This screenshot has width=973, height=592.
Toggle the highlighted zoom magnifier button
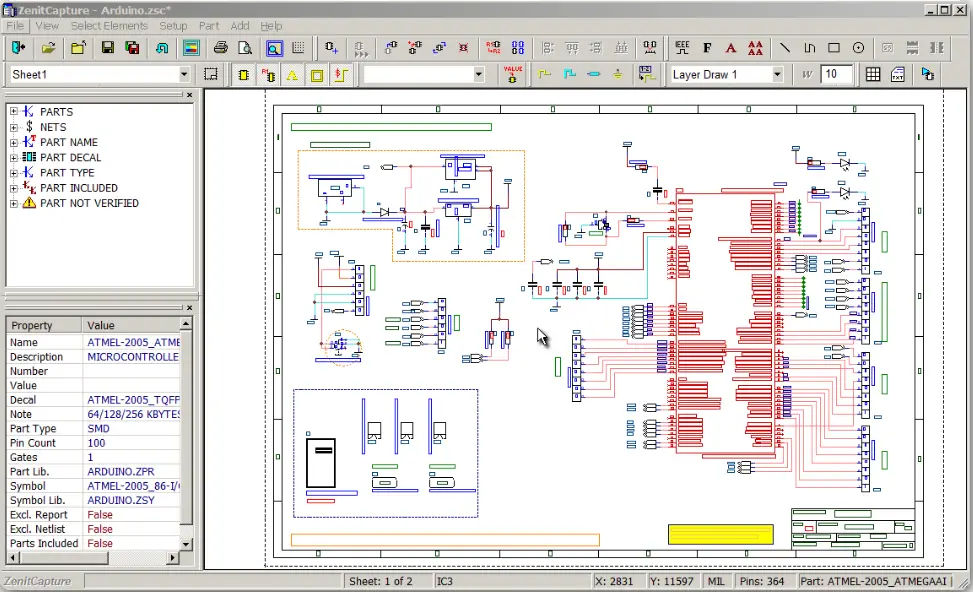(274, 48)
